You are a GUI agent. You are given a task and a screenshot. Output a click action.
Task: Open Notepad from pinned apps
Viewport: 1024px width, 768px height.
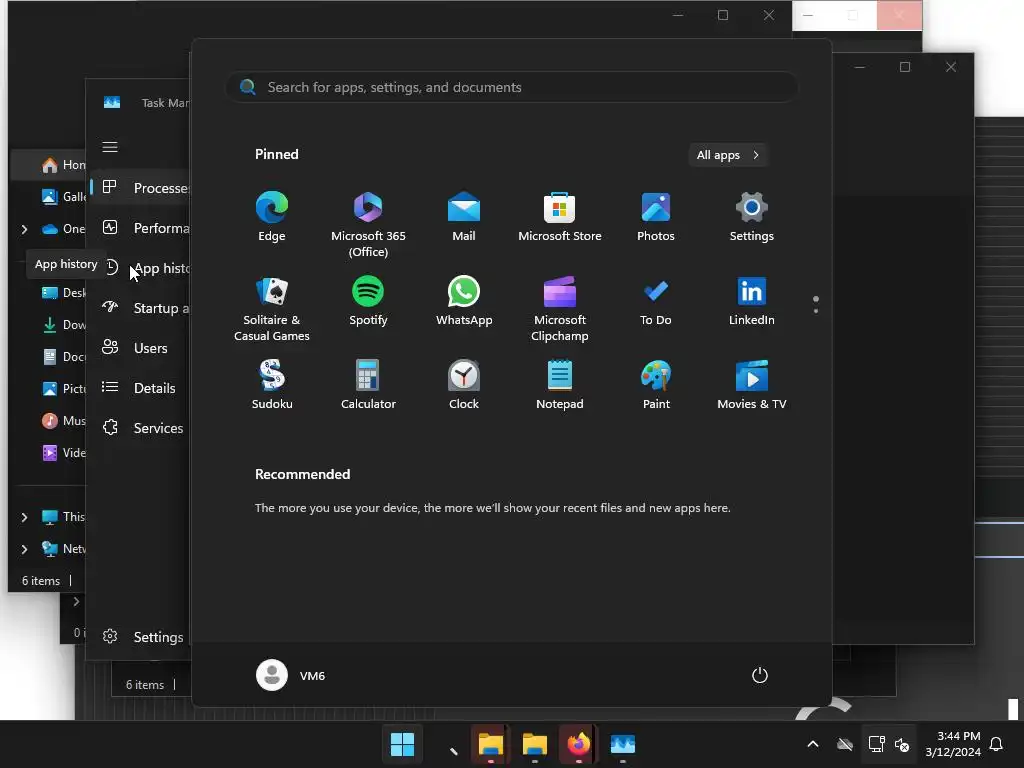click(x=560, y=385)
